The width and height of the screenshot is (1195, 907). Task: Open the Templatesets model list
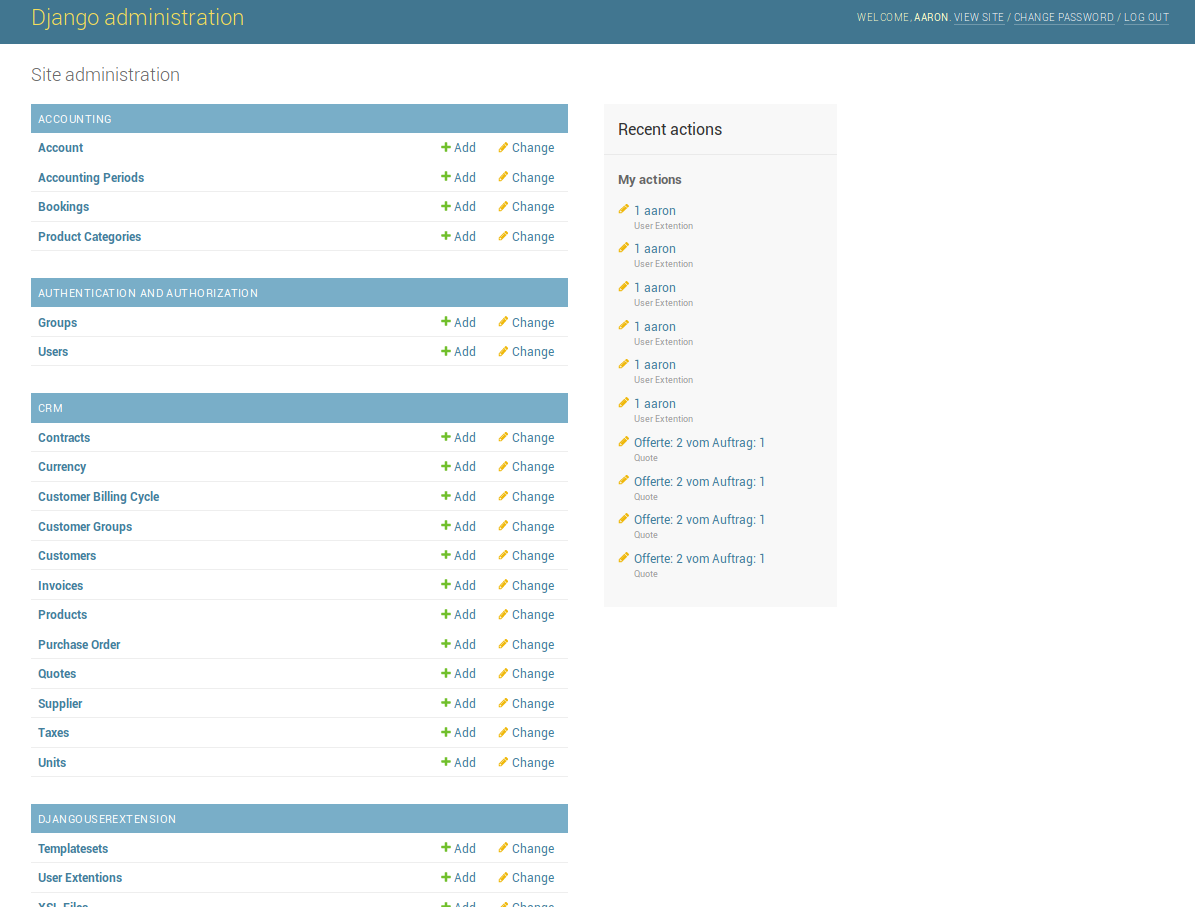[73, 848]
